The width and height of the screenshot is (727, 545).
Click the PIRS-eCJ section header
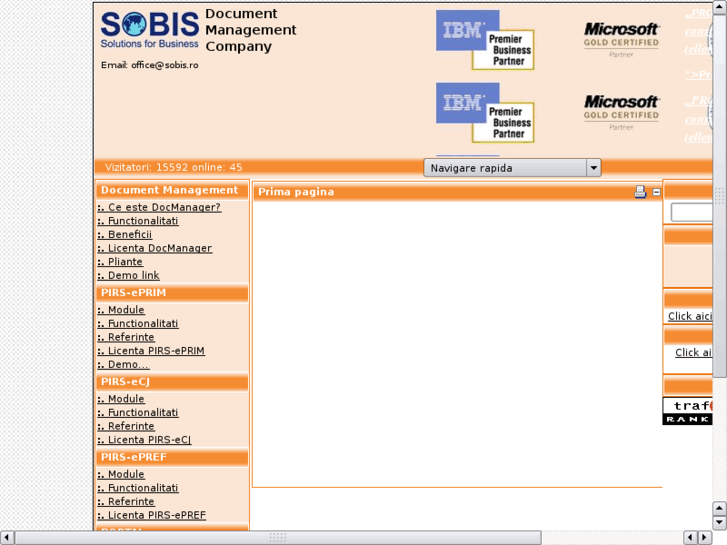click(172, 382)
